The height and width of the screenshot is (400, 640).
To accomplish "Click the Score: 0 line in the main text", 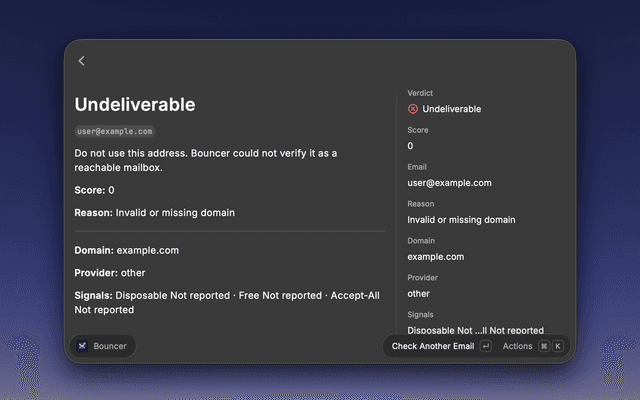I will 94,190.
